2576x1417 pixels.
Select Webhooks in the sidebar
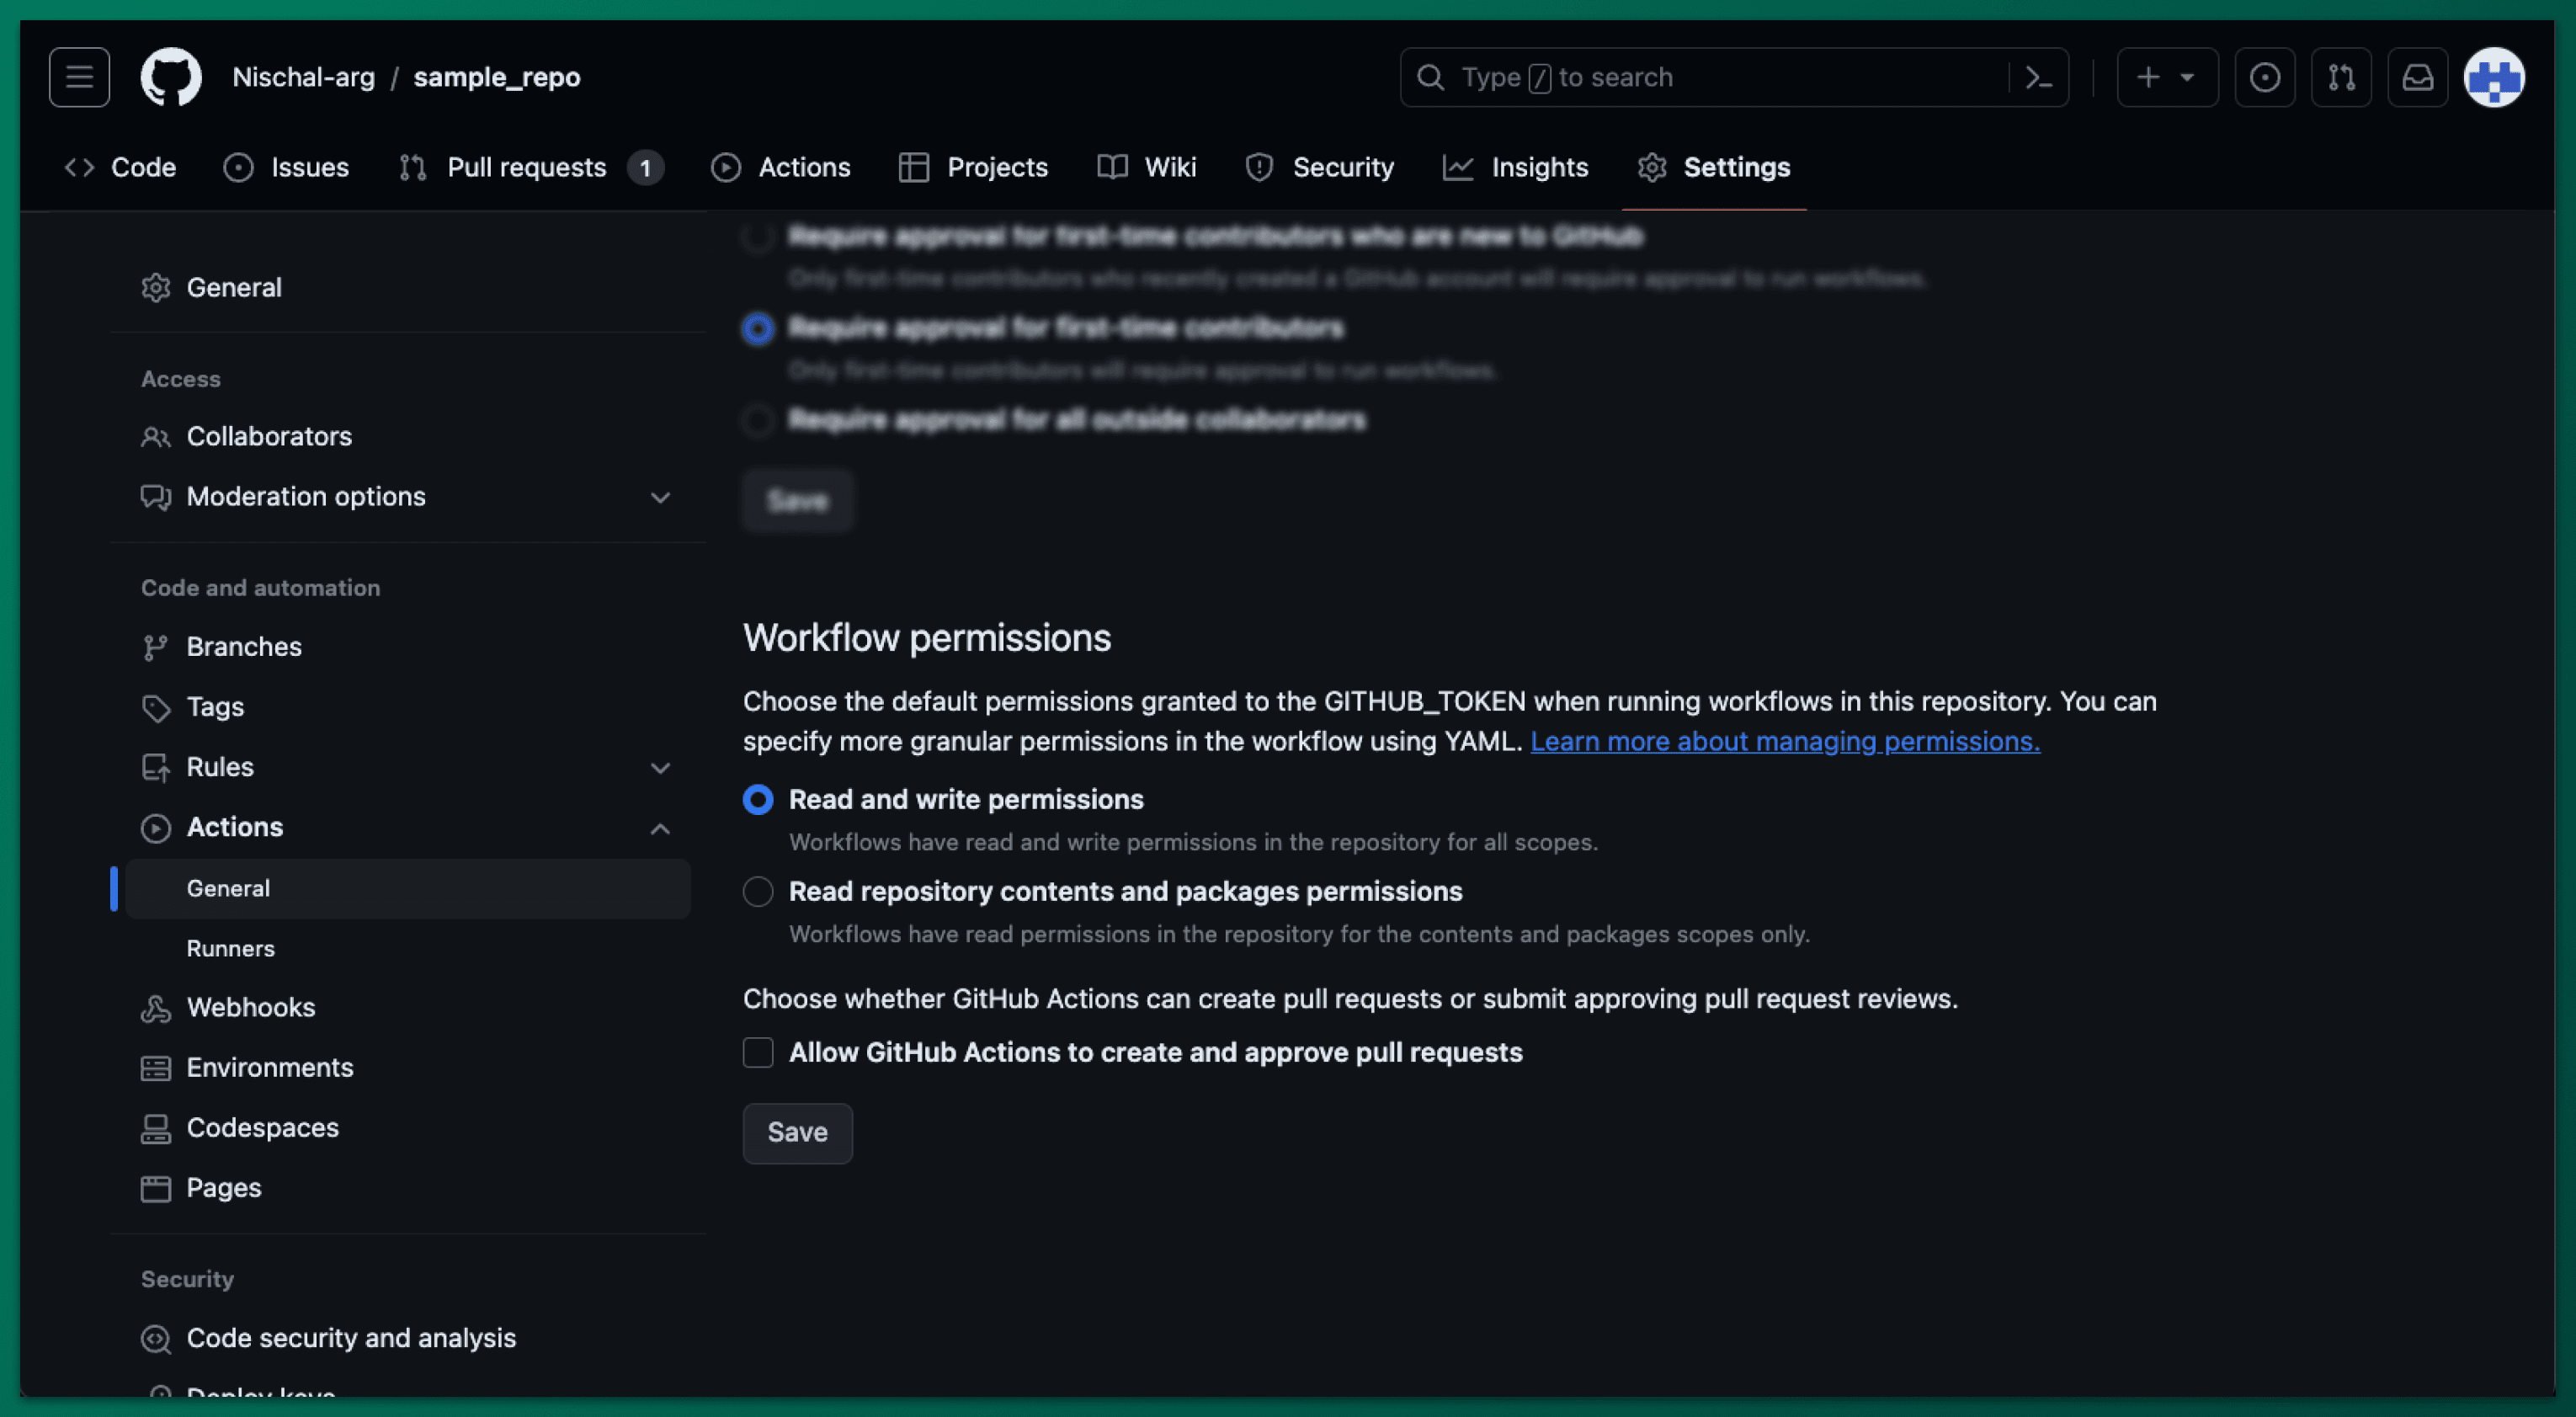(252, 1007)
